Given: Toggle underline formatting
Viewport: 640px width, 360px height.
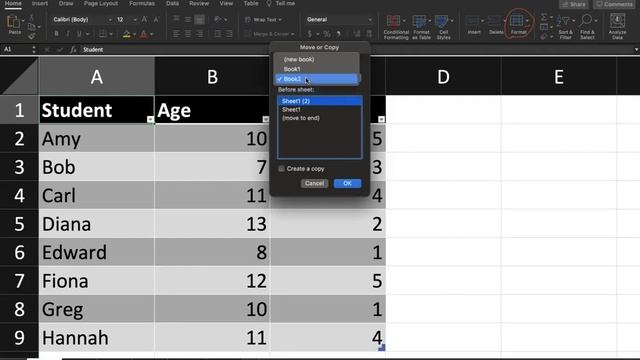Looking at the screenshot, I should [x=79, y=34].
